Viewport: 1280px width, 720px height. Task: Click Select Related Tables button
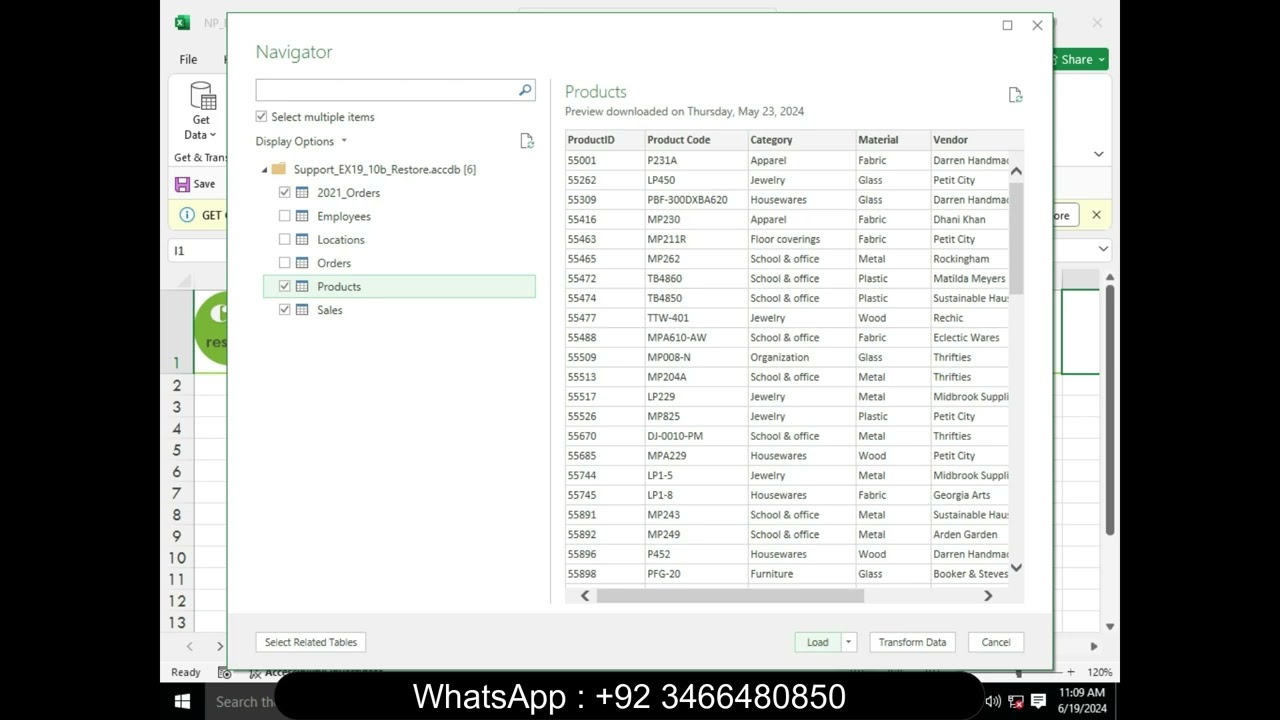point(311,642)
